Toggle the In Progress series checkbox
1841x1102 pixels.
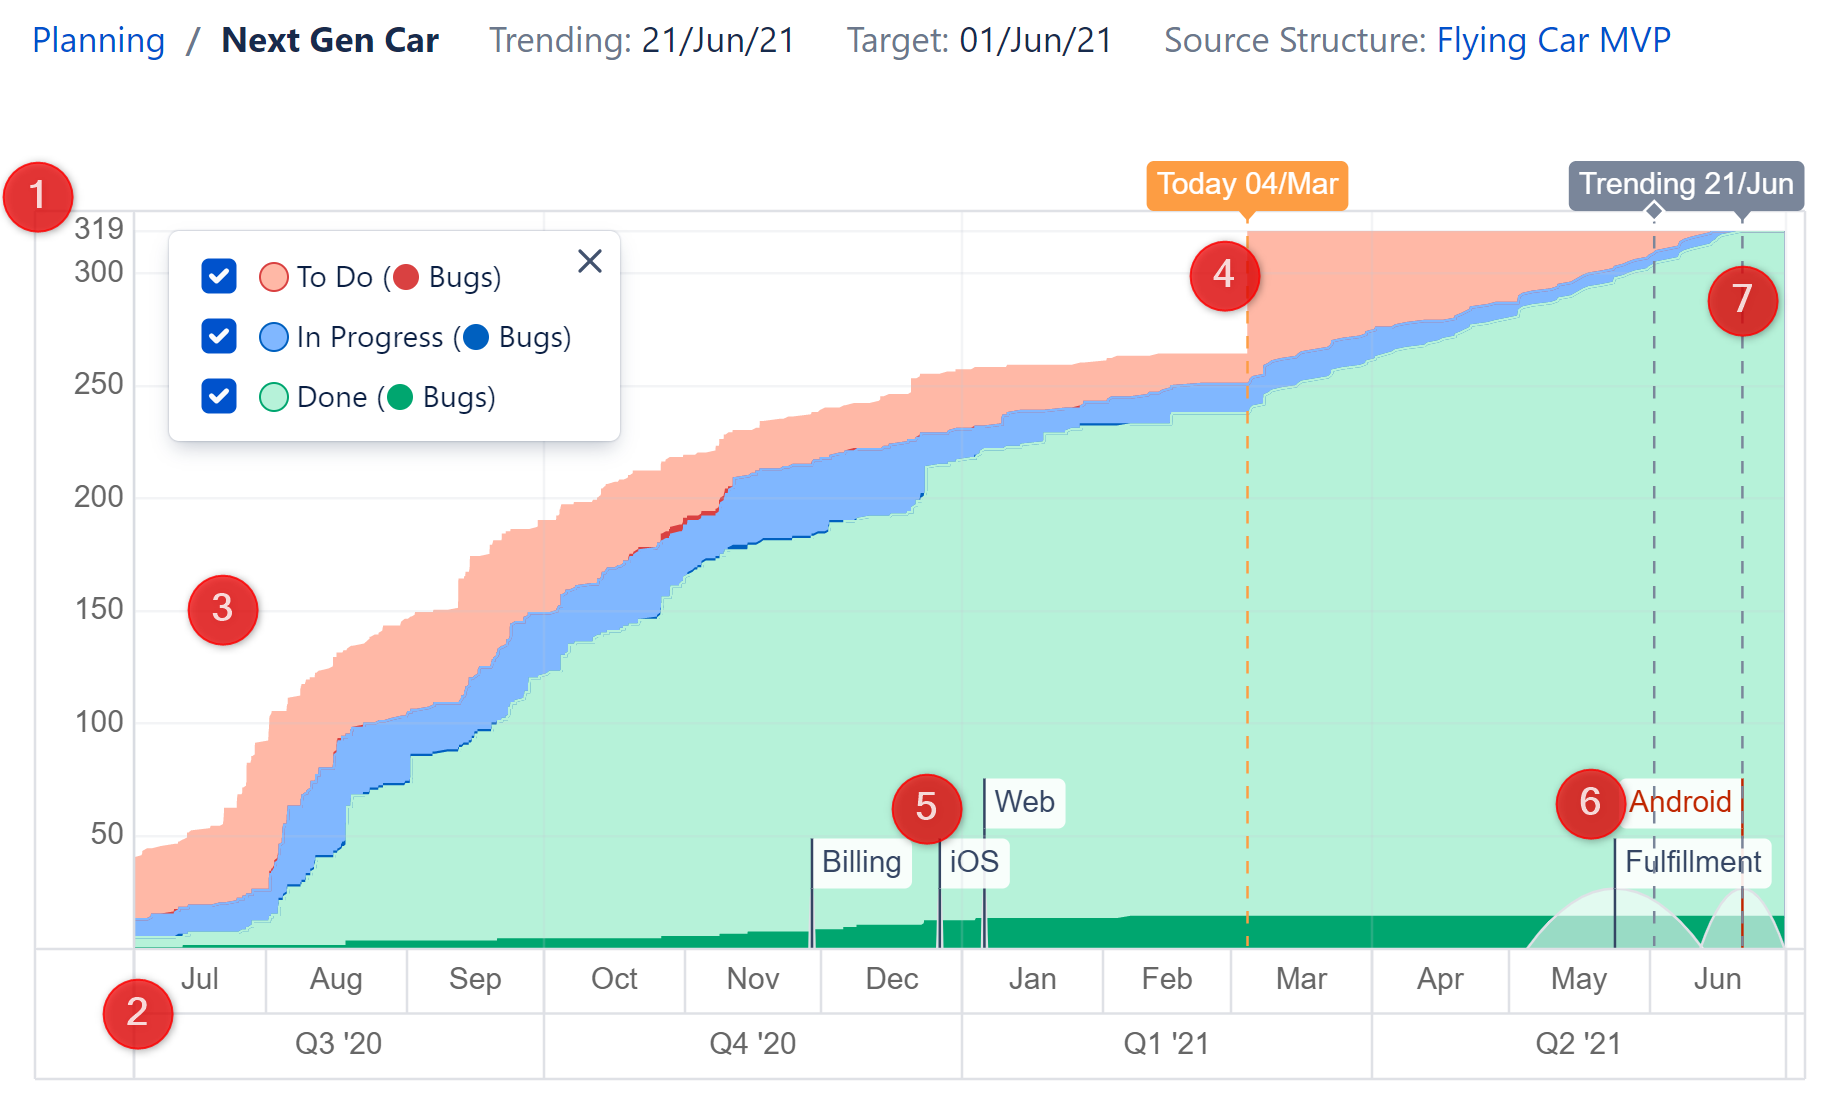(219, 337)
